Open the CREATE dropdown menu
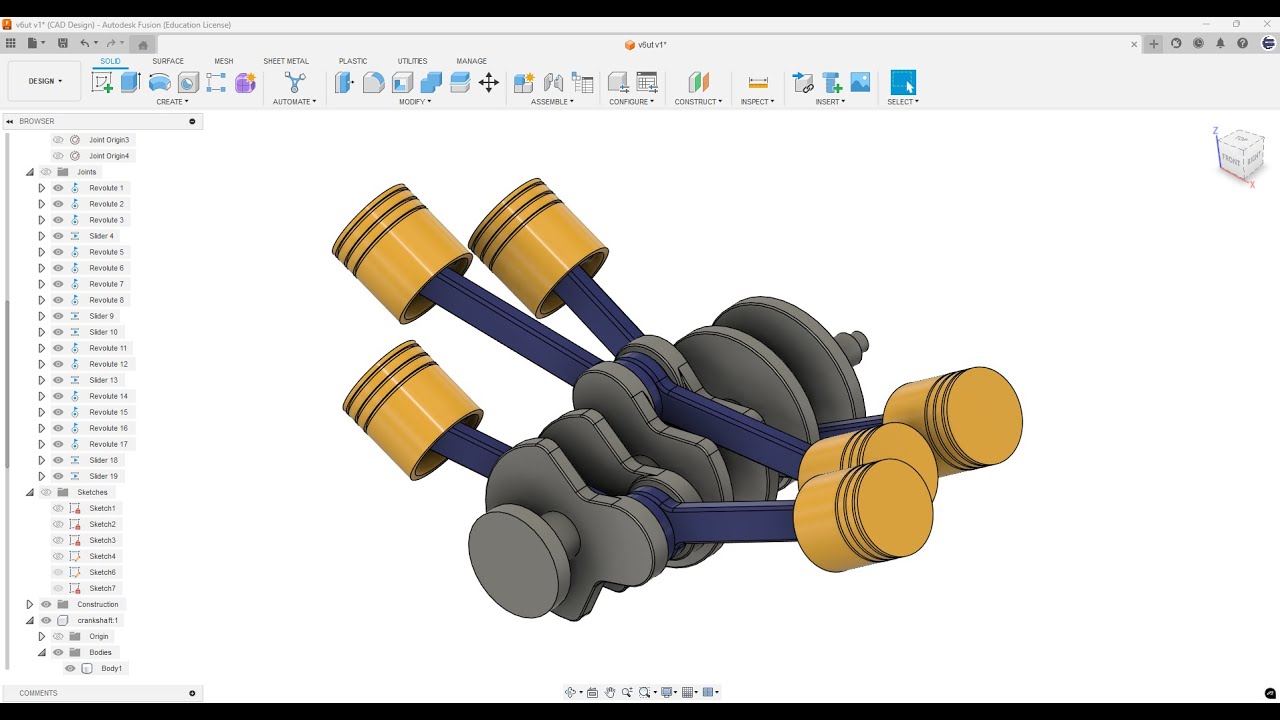Image resolution: width=1280 pixels, height=720 pixels. pos(172,102)
